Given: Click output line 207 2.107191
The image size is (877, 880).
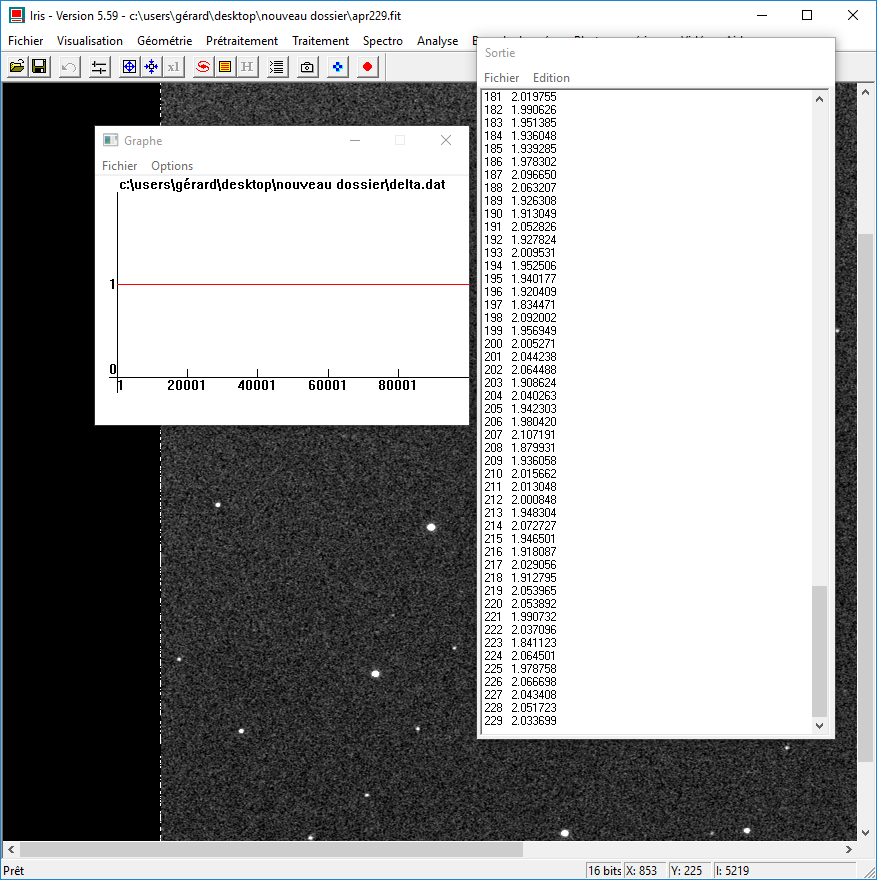Looking at the screenshot, I should [520, 434].
